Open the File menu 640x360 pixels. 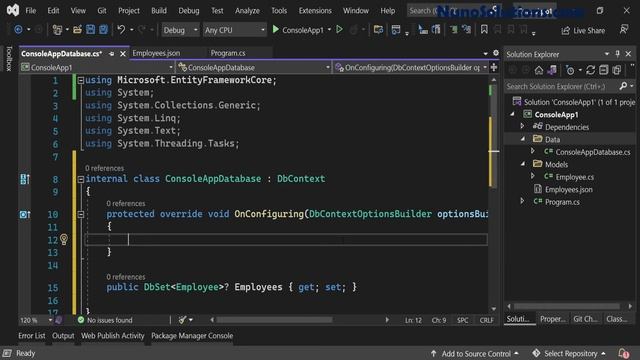[31, 11]
